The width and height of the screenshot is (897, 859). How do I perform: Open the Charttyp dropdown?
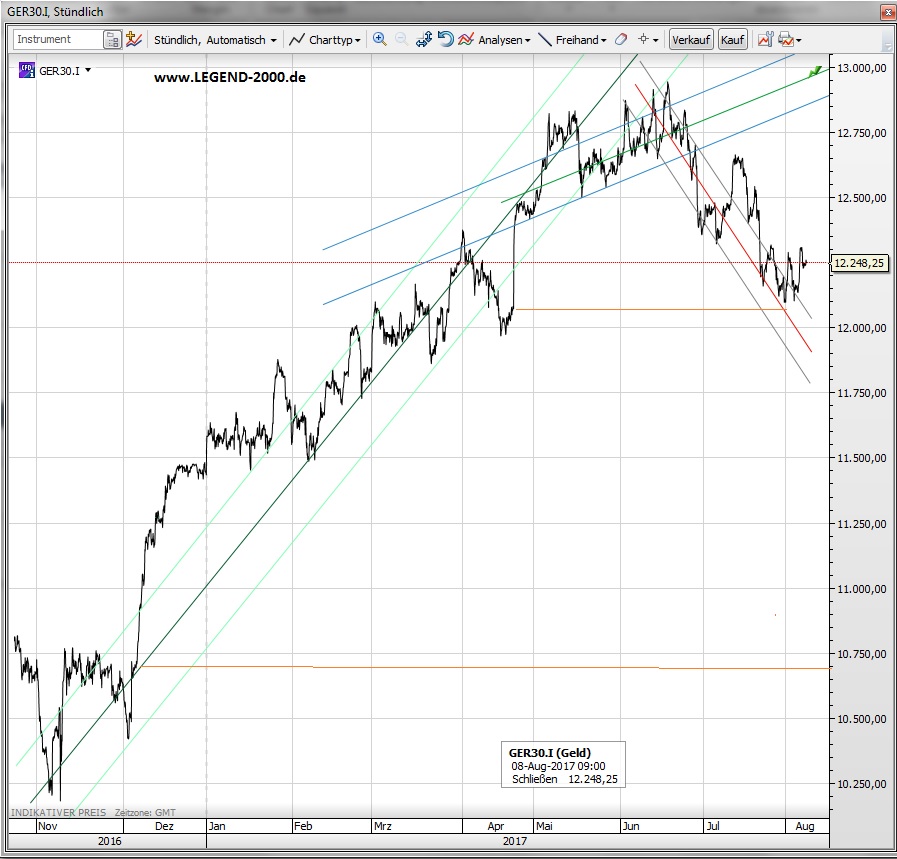[x=325, y=40]
